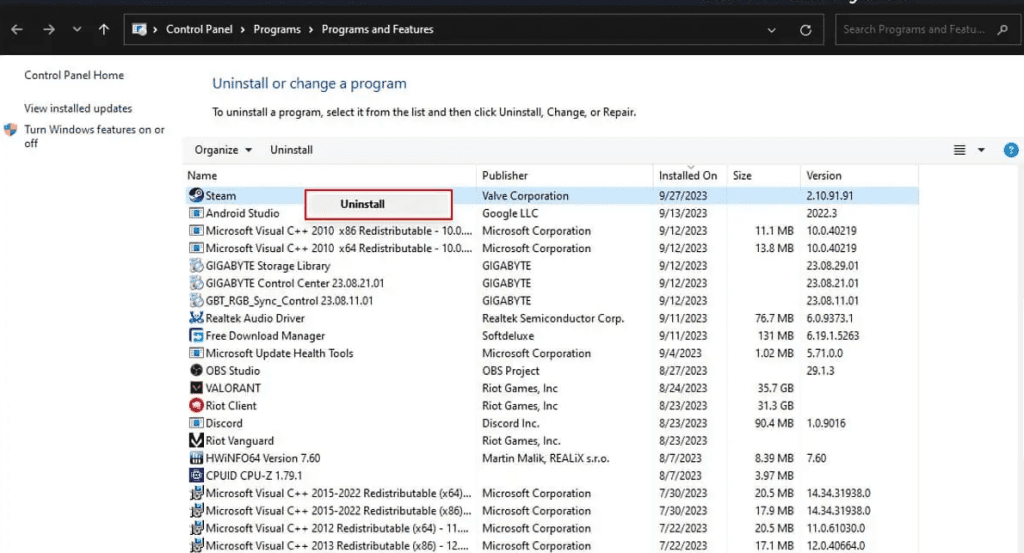Select the VALORANT icon
Viewport: 1024px width, 553px height.
coord(196,388)
